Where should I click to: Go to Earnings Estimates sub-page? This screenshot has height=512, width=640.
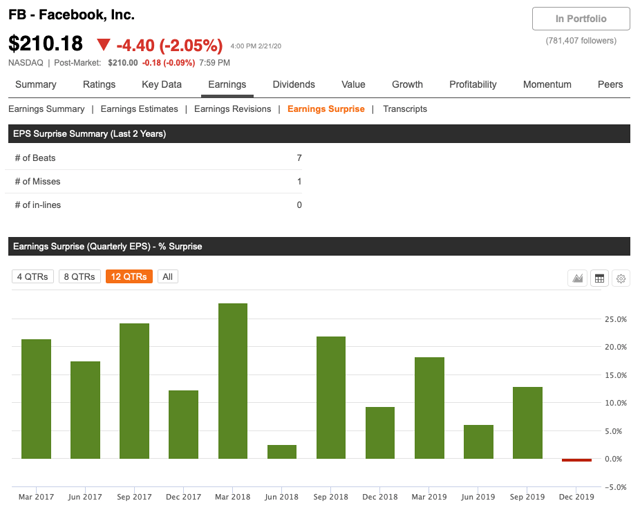[x=139, y=109]
